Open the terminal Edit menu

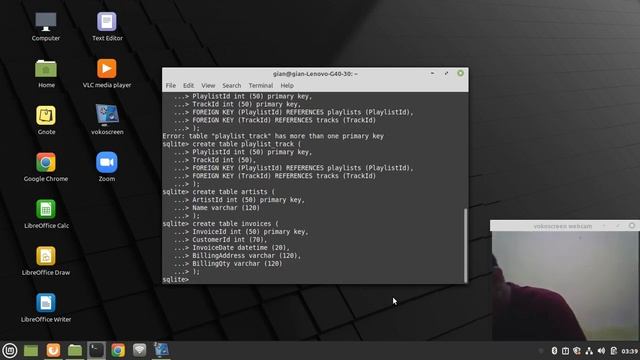coord(188,85)
